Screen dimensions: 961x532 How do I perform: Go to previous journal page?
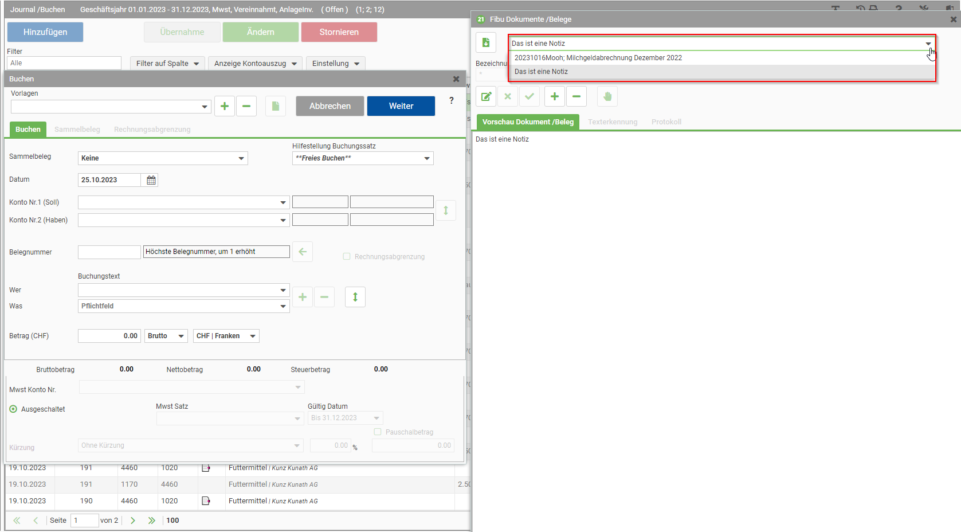coord(36,520)
